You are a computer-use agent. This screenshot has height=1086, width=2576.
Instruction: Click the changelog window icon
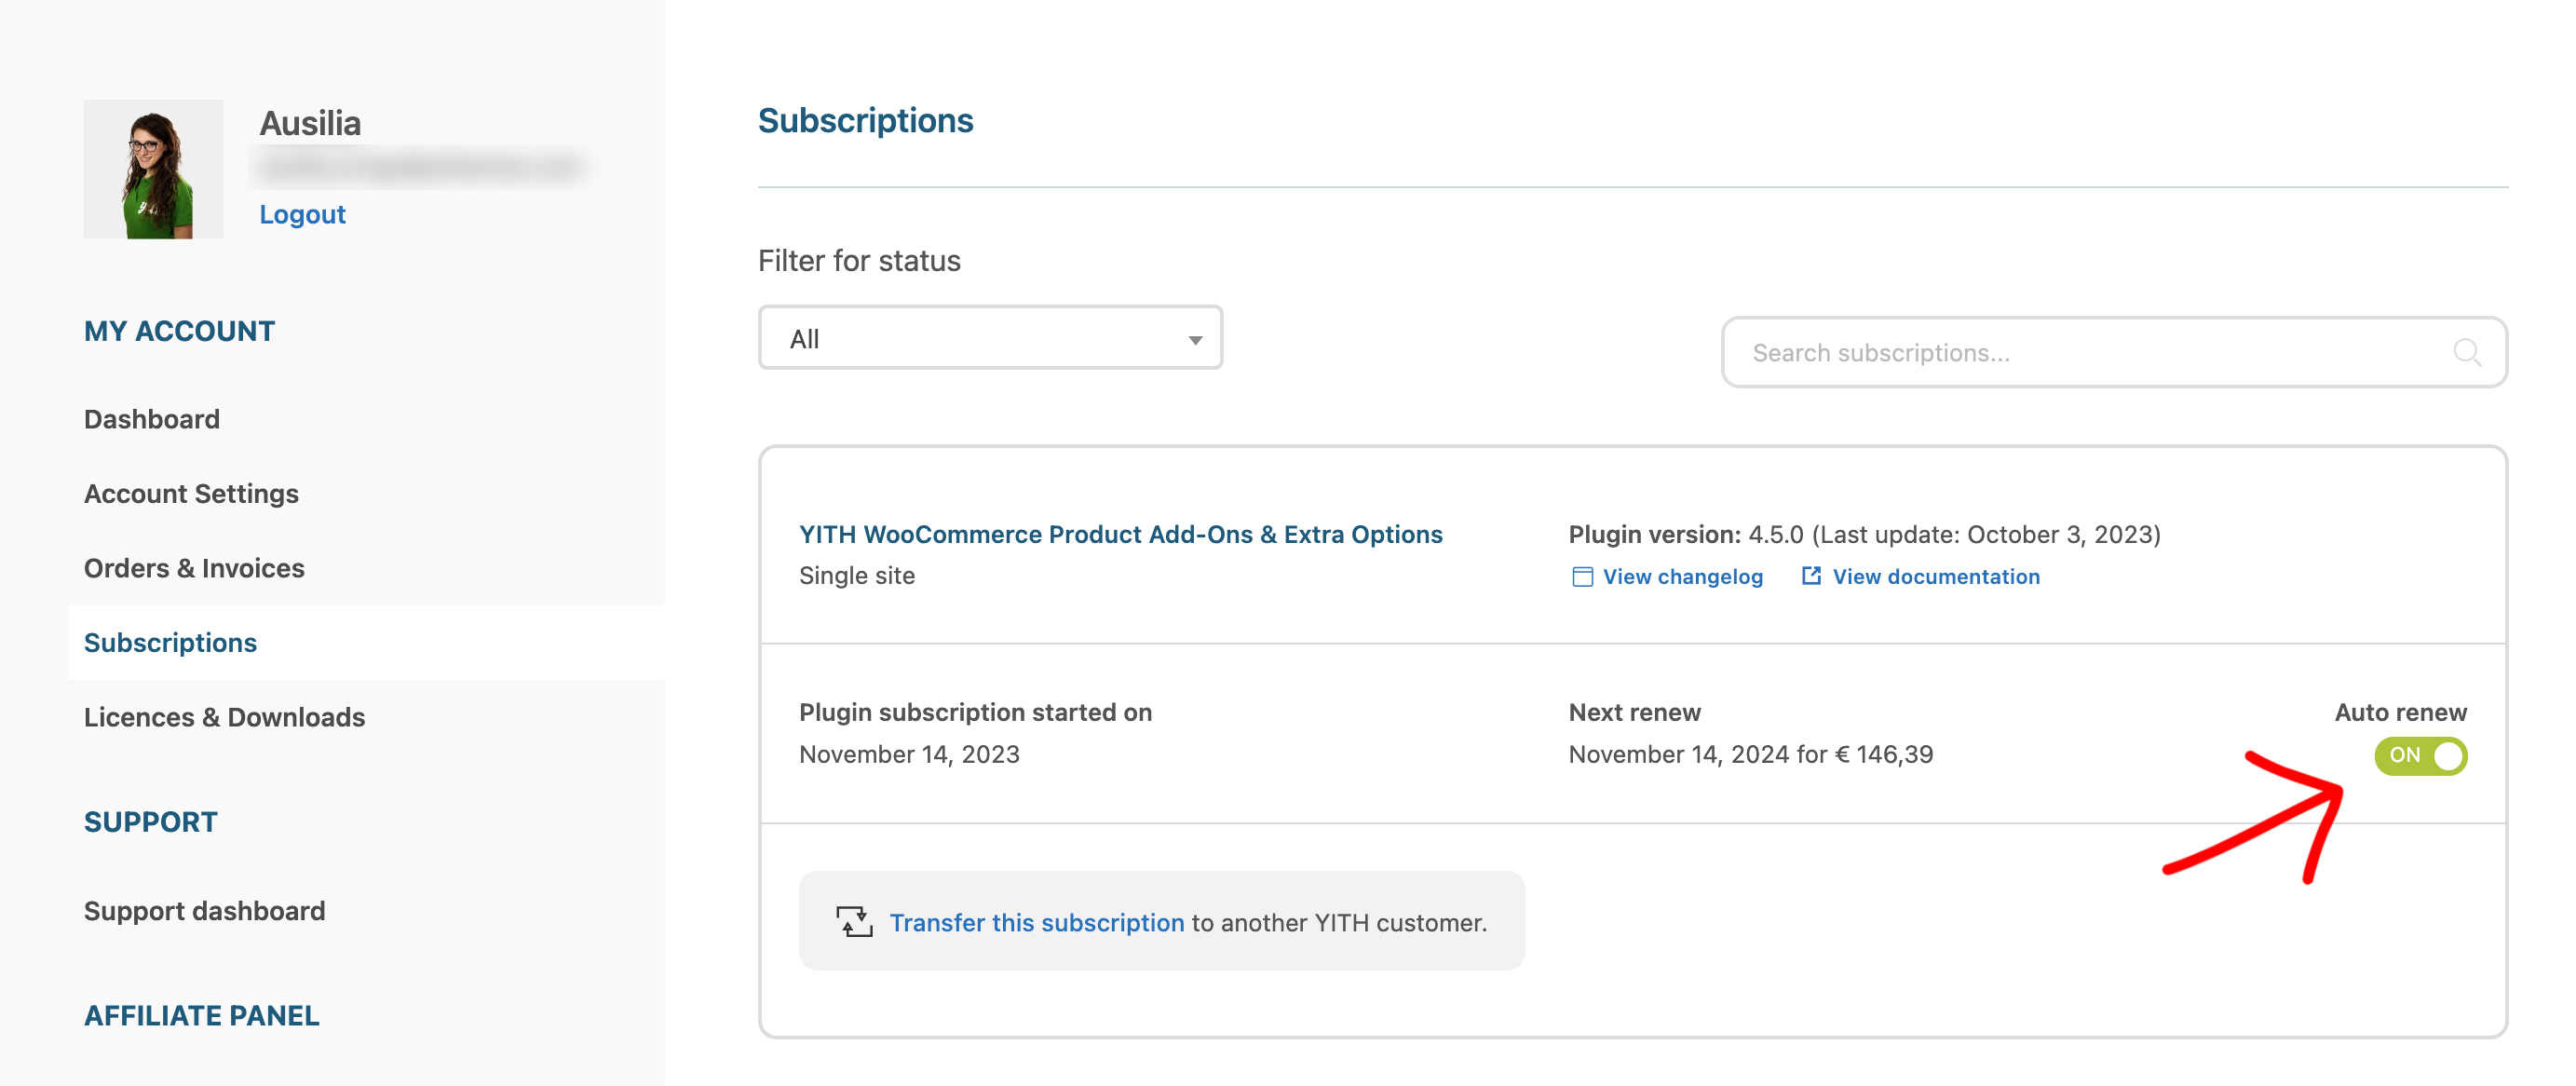(1582, 577)
